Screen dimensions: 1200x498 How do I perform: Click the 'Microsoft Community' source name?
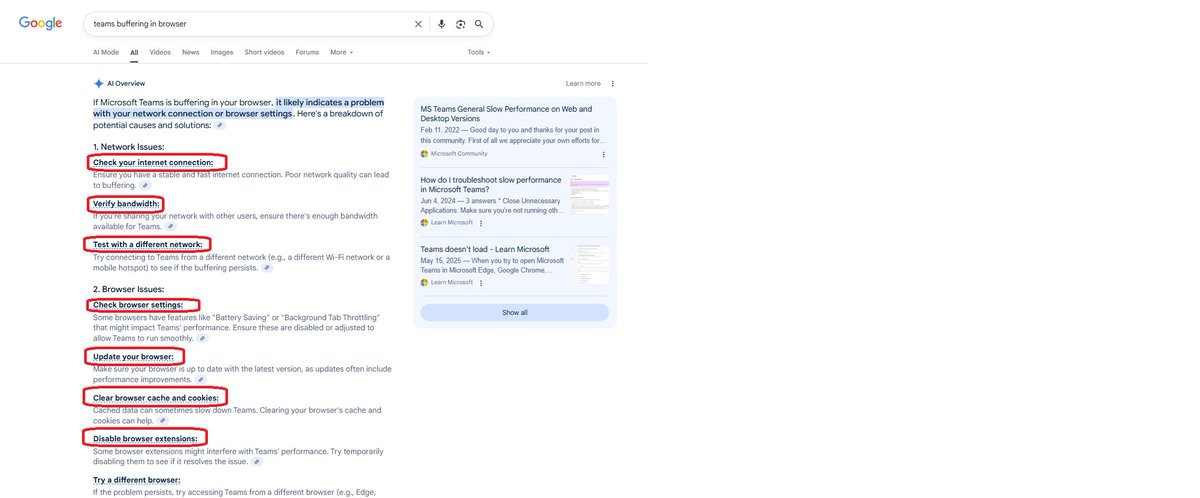(461, 154)
